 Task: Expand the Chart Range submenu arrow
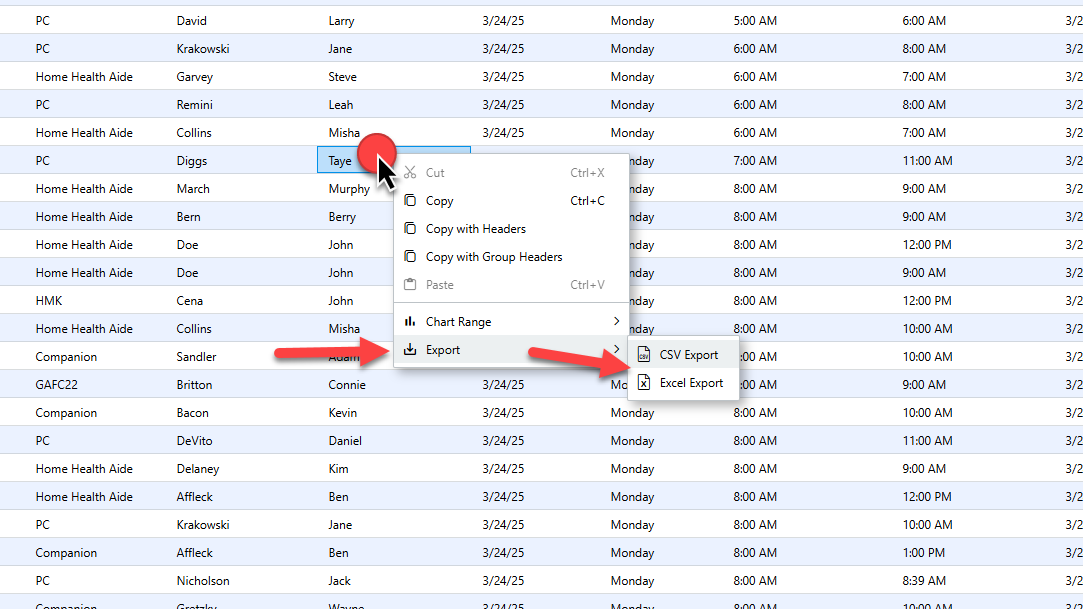(616, 322)
